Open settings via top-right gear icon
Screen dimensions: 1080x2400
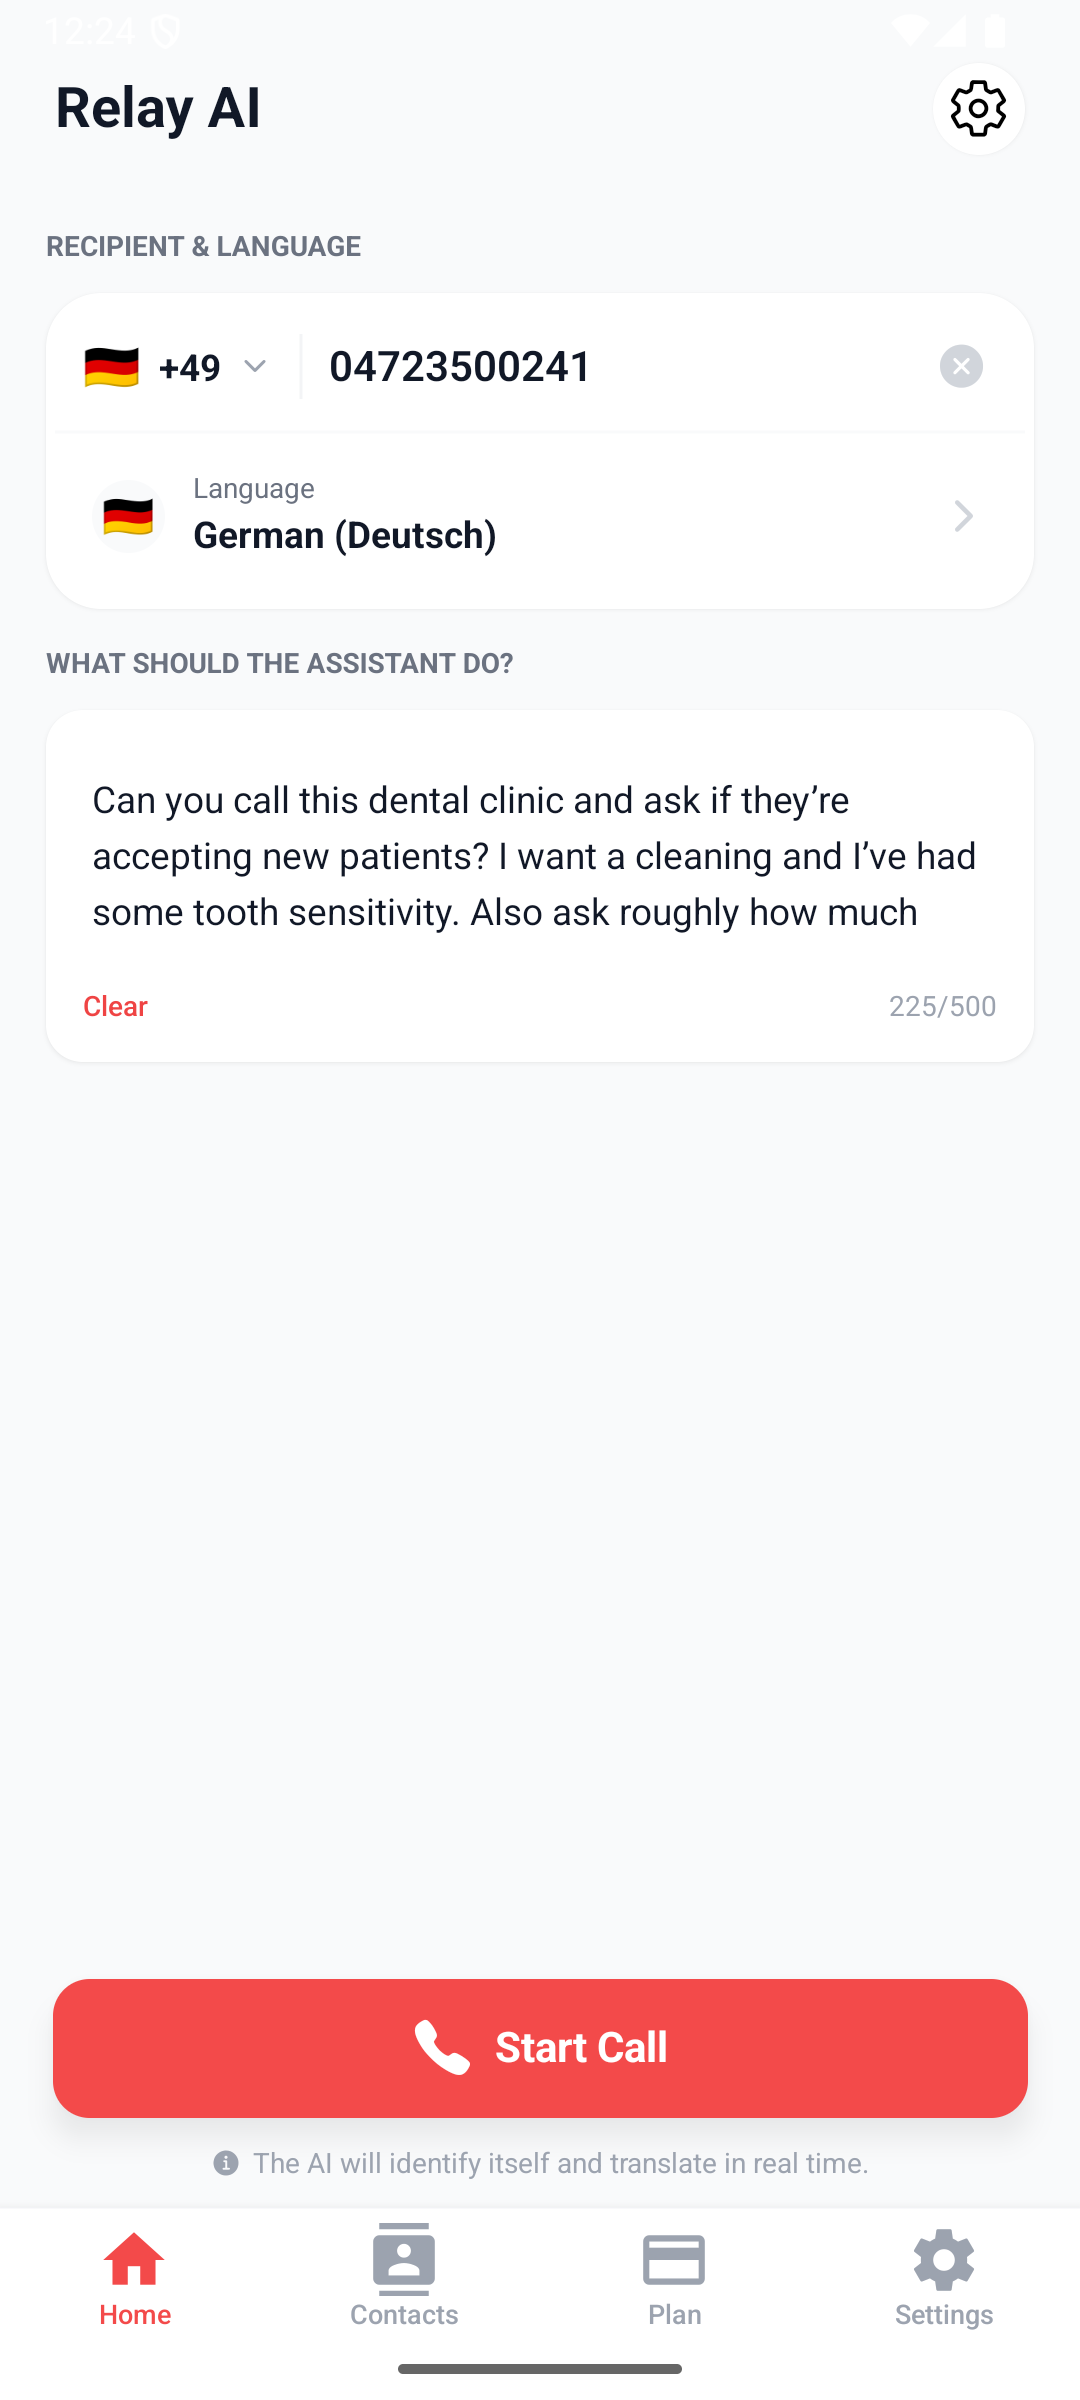coord(978,109)
